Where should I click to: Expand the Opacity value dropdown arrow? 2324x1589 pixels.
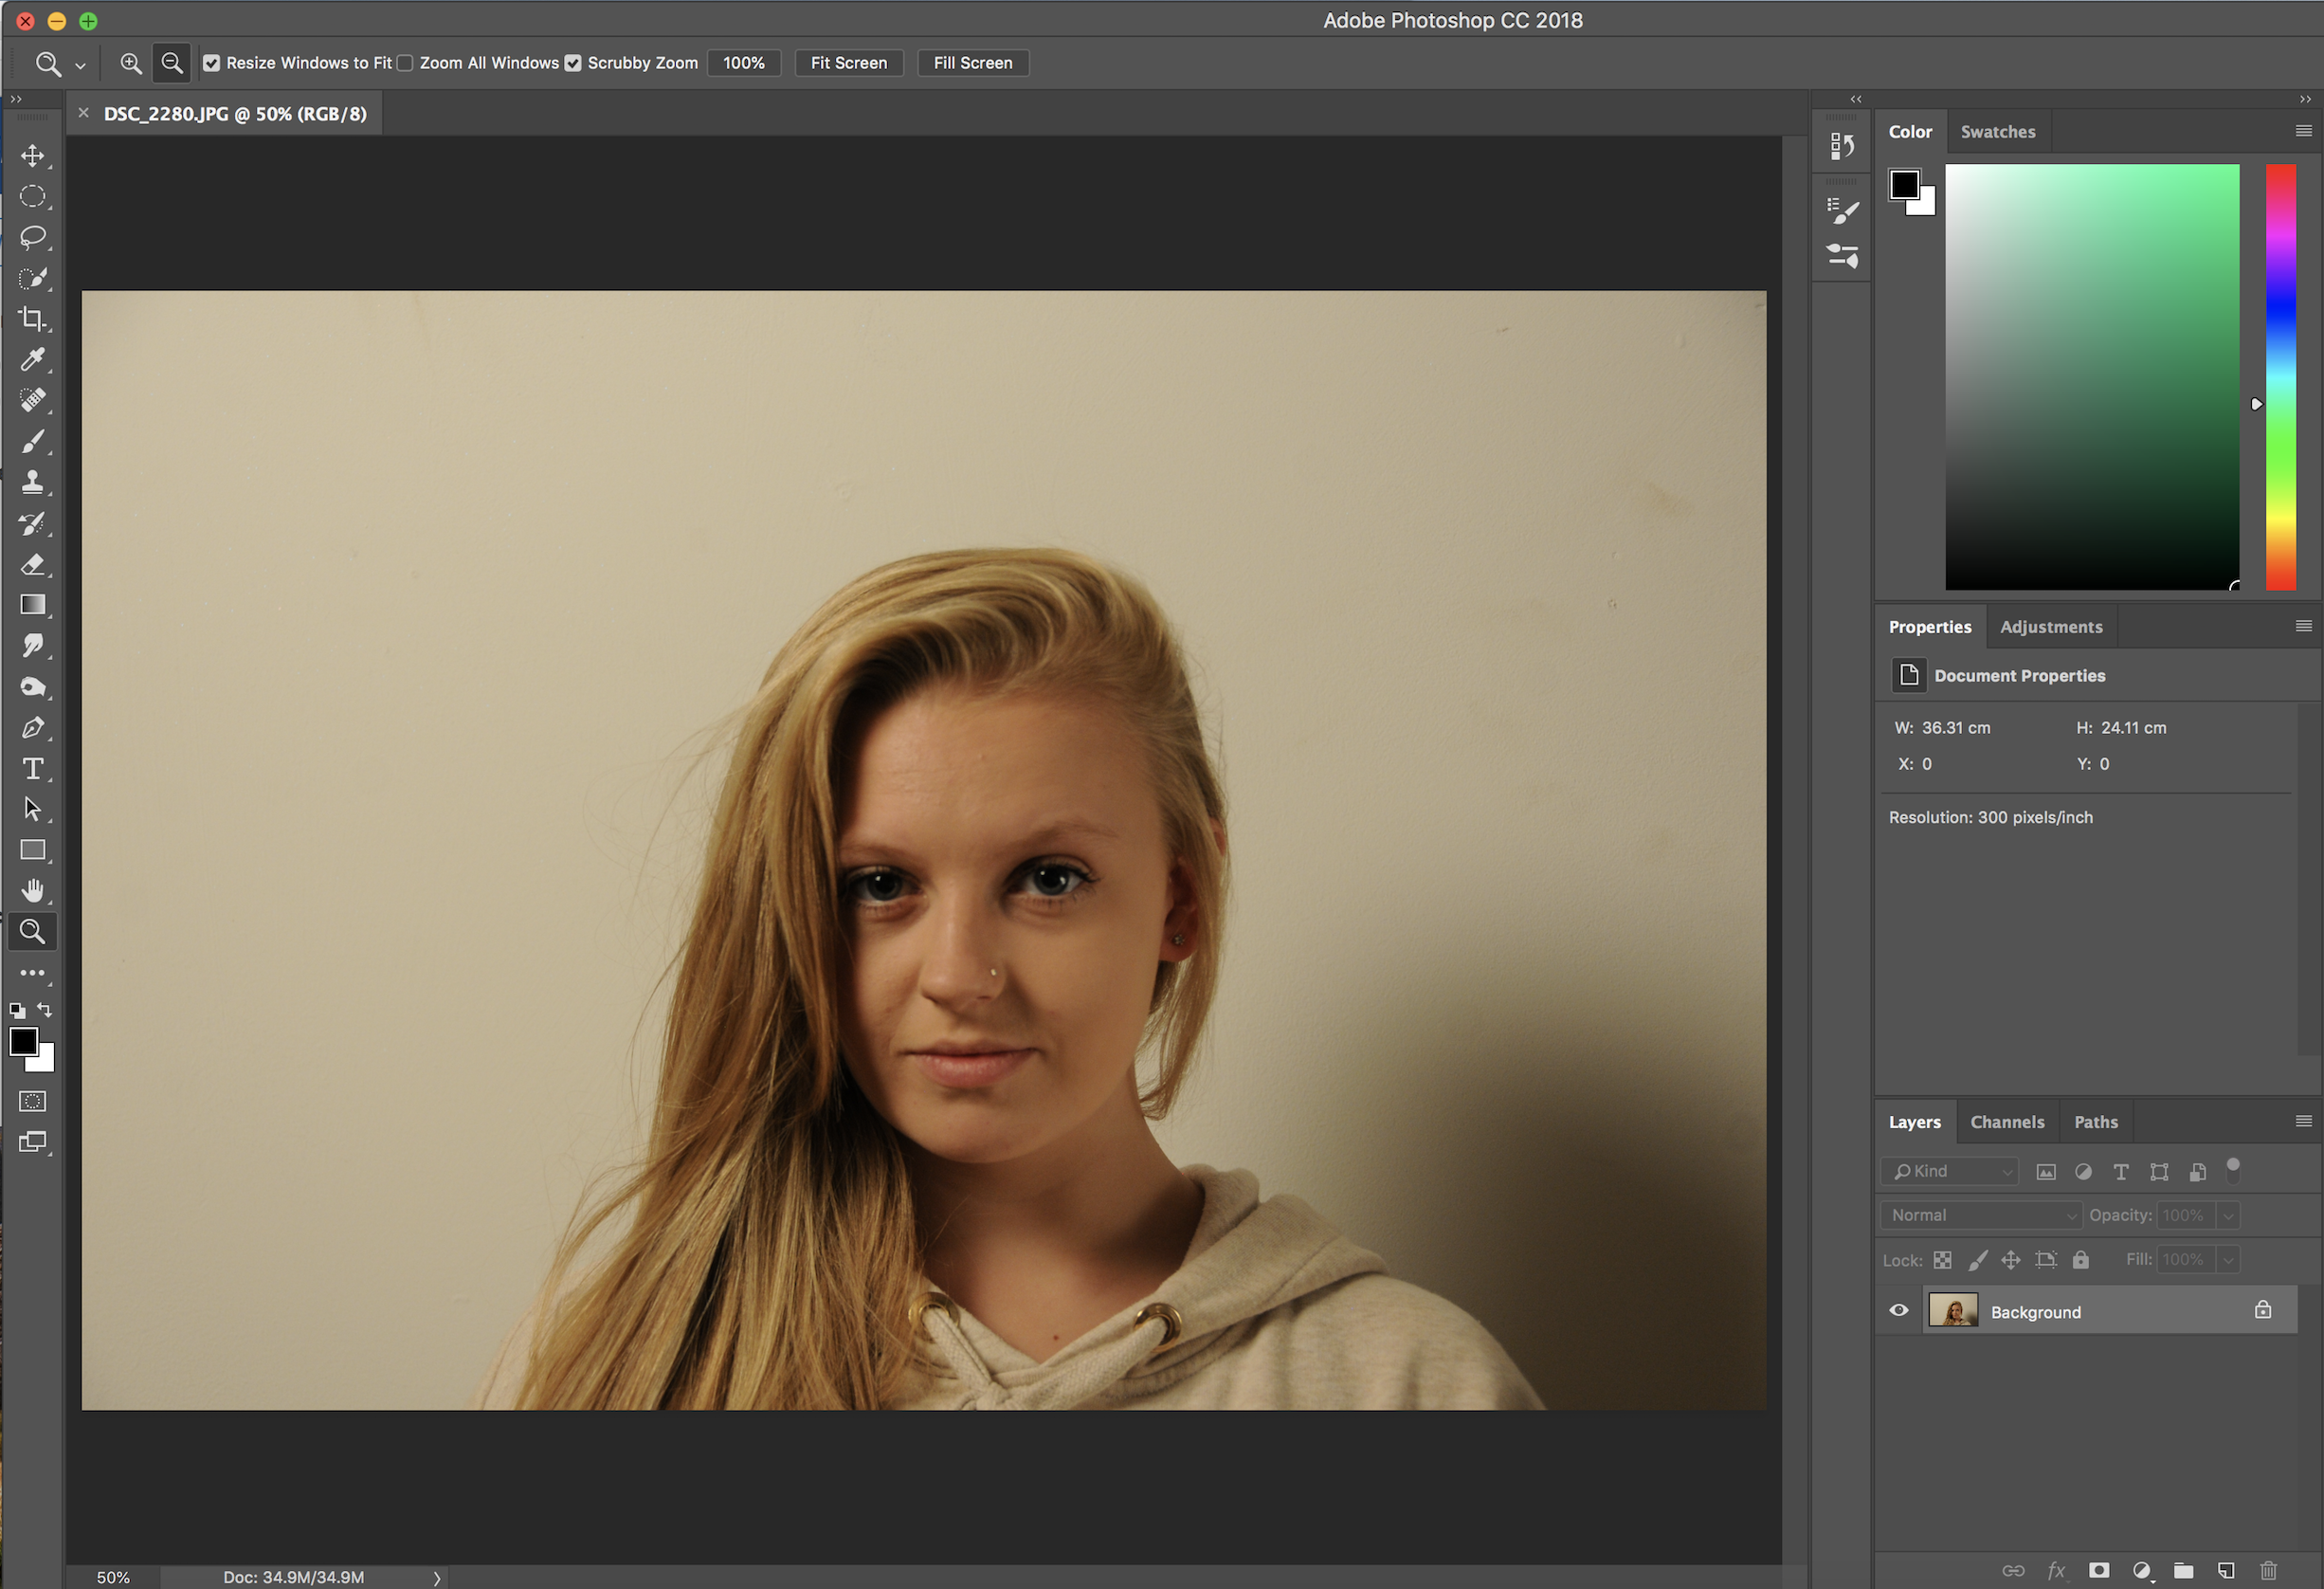point(2228,1215)
